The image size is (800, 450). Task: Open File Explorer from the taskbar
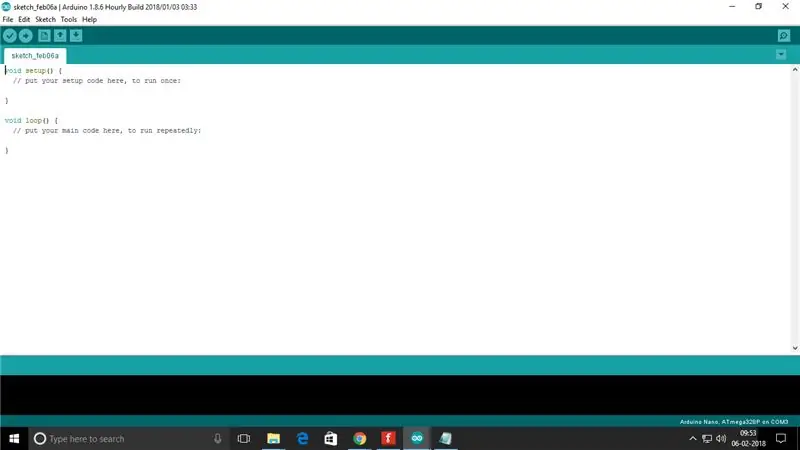pos(273,438)
